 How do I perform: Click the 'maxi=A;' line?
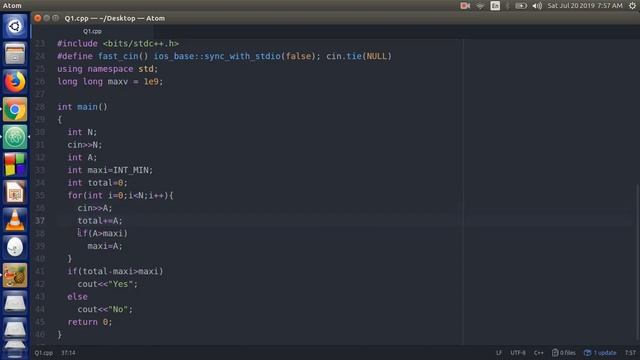point(105,246)
